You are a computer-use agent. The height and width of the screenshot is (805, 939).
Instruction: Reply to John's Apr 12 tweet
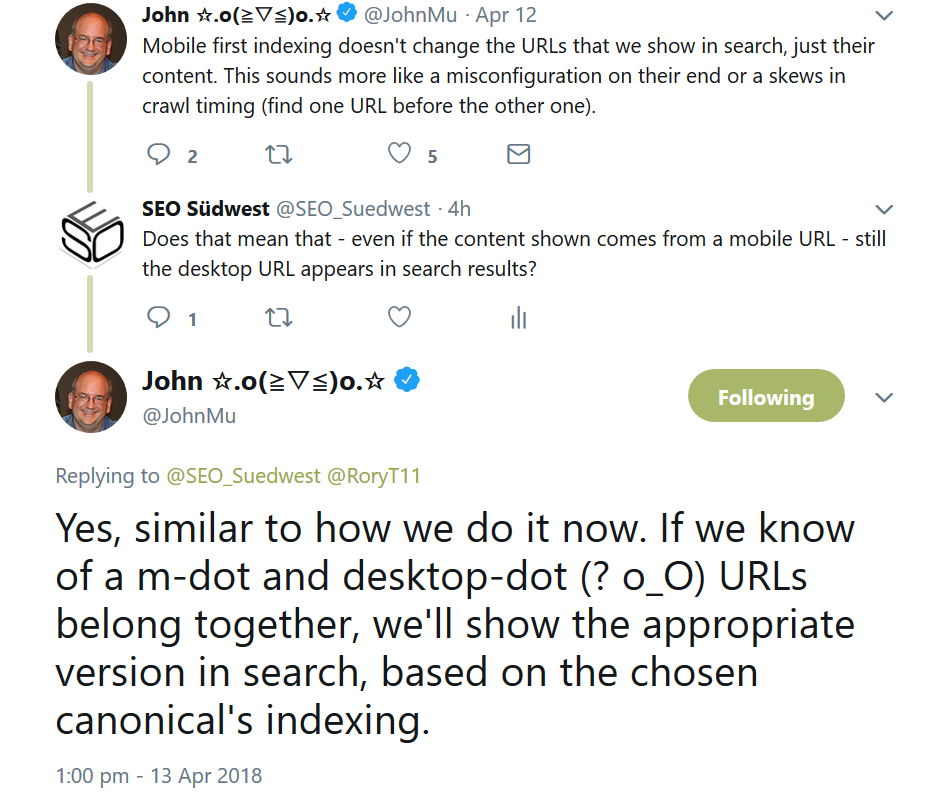[x=159, y=154]
